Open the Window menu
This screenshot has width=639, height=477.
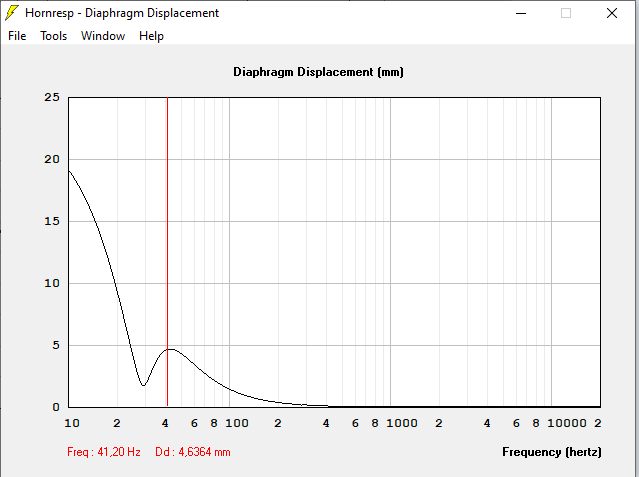coord(103,36)
